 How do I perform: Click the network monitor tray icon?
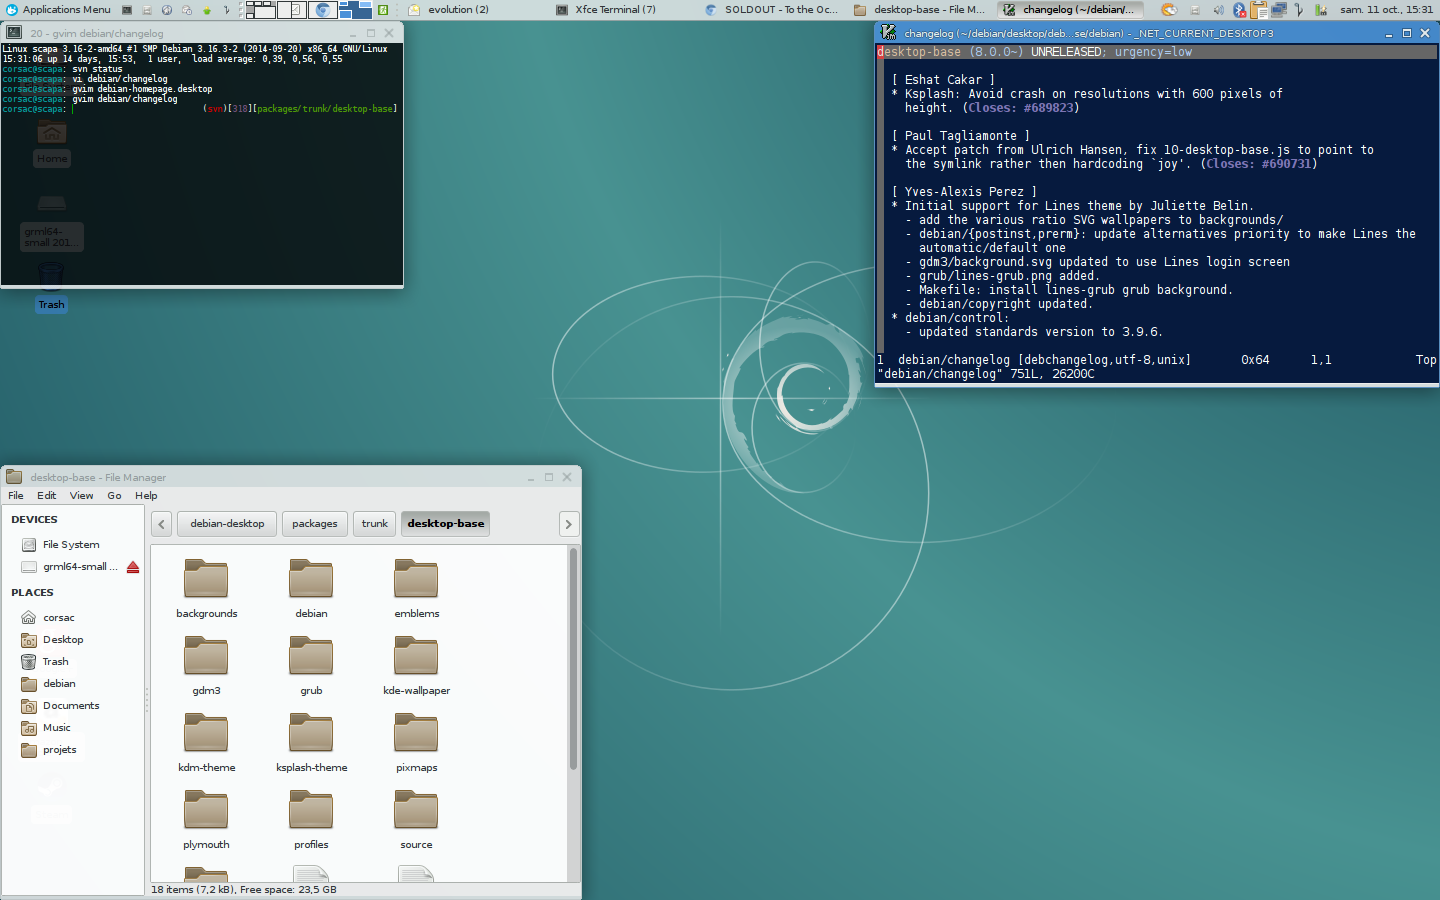[1279, 10]
